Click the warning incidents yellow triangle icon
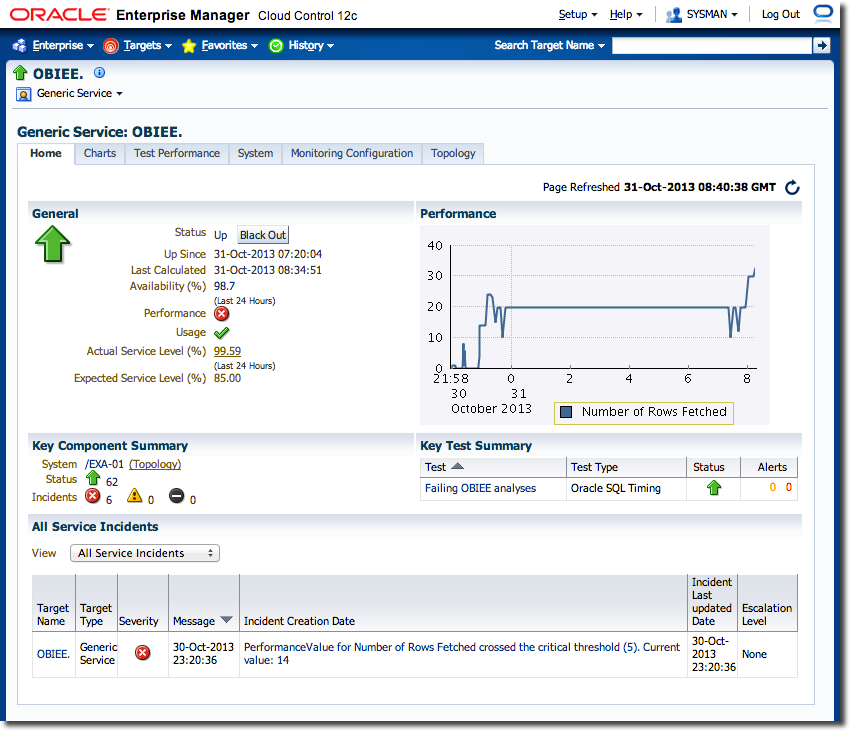 point(134,497)
